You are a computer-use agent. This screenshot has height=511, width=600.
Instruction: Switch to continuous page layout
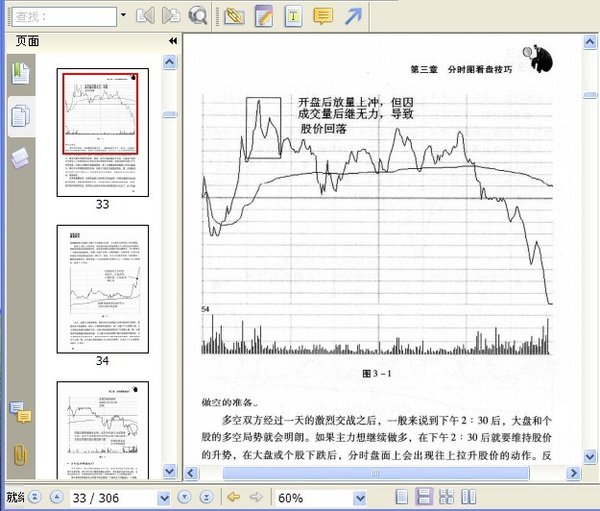tap(424, 497)
